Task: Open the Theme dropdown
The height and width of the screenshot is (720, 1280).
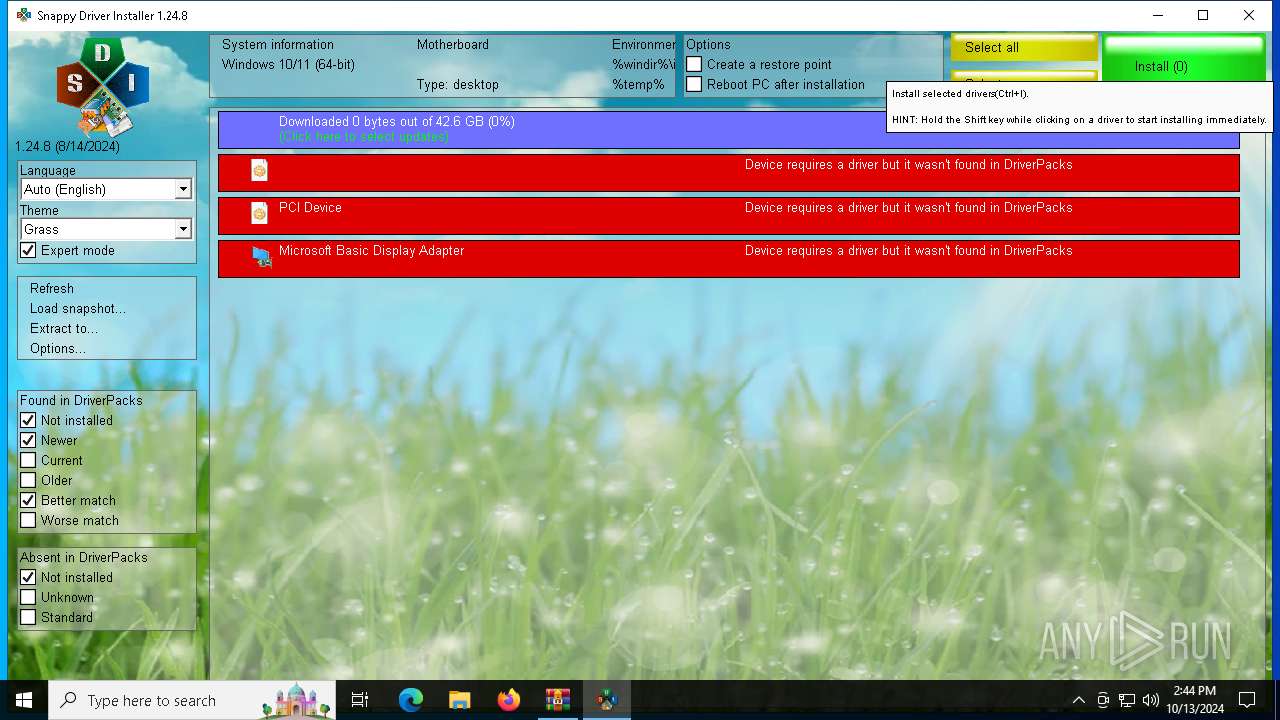Action: point(106,229)
